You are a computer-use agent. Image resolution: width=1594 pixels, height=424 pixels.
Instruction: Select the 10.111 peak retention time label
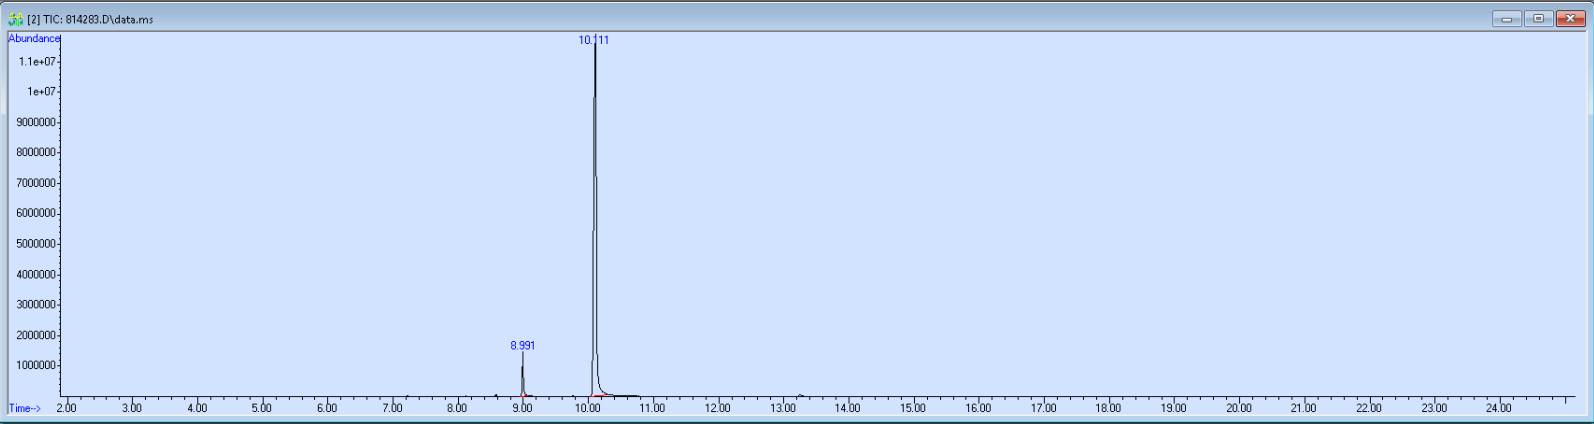pos(593,40)
